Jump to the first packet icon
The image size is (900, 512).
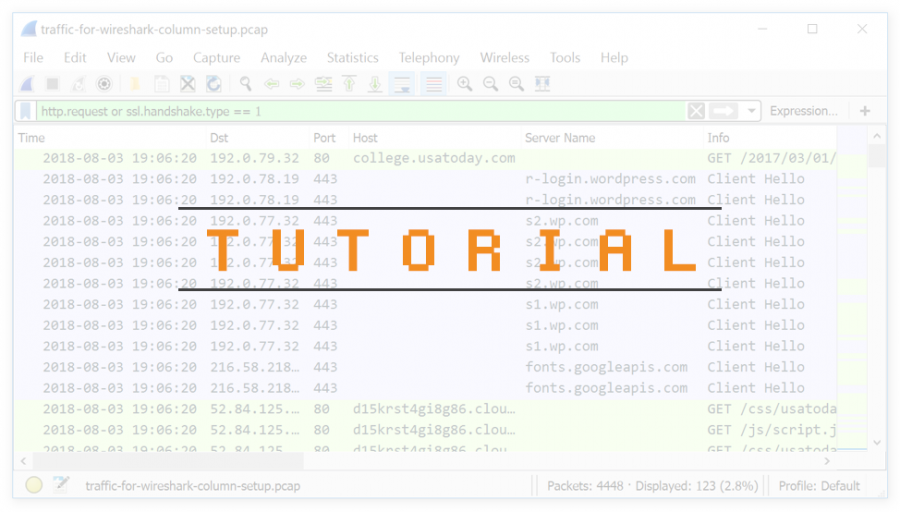coord(349,84)
